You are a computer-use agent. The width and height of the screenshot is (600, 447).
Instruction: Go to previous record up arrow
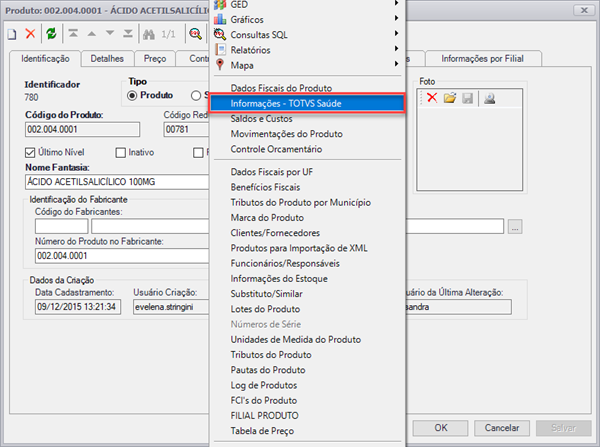91,34
